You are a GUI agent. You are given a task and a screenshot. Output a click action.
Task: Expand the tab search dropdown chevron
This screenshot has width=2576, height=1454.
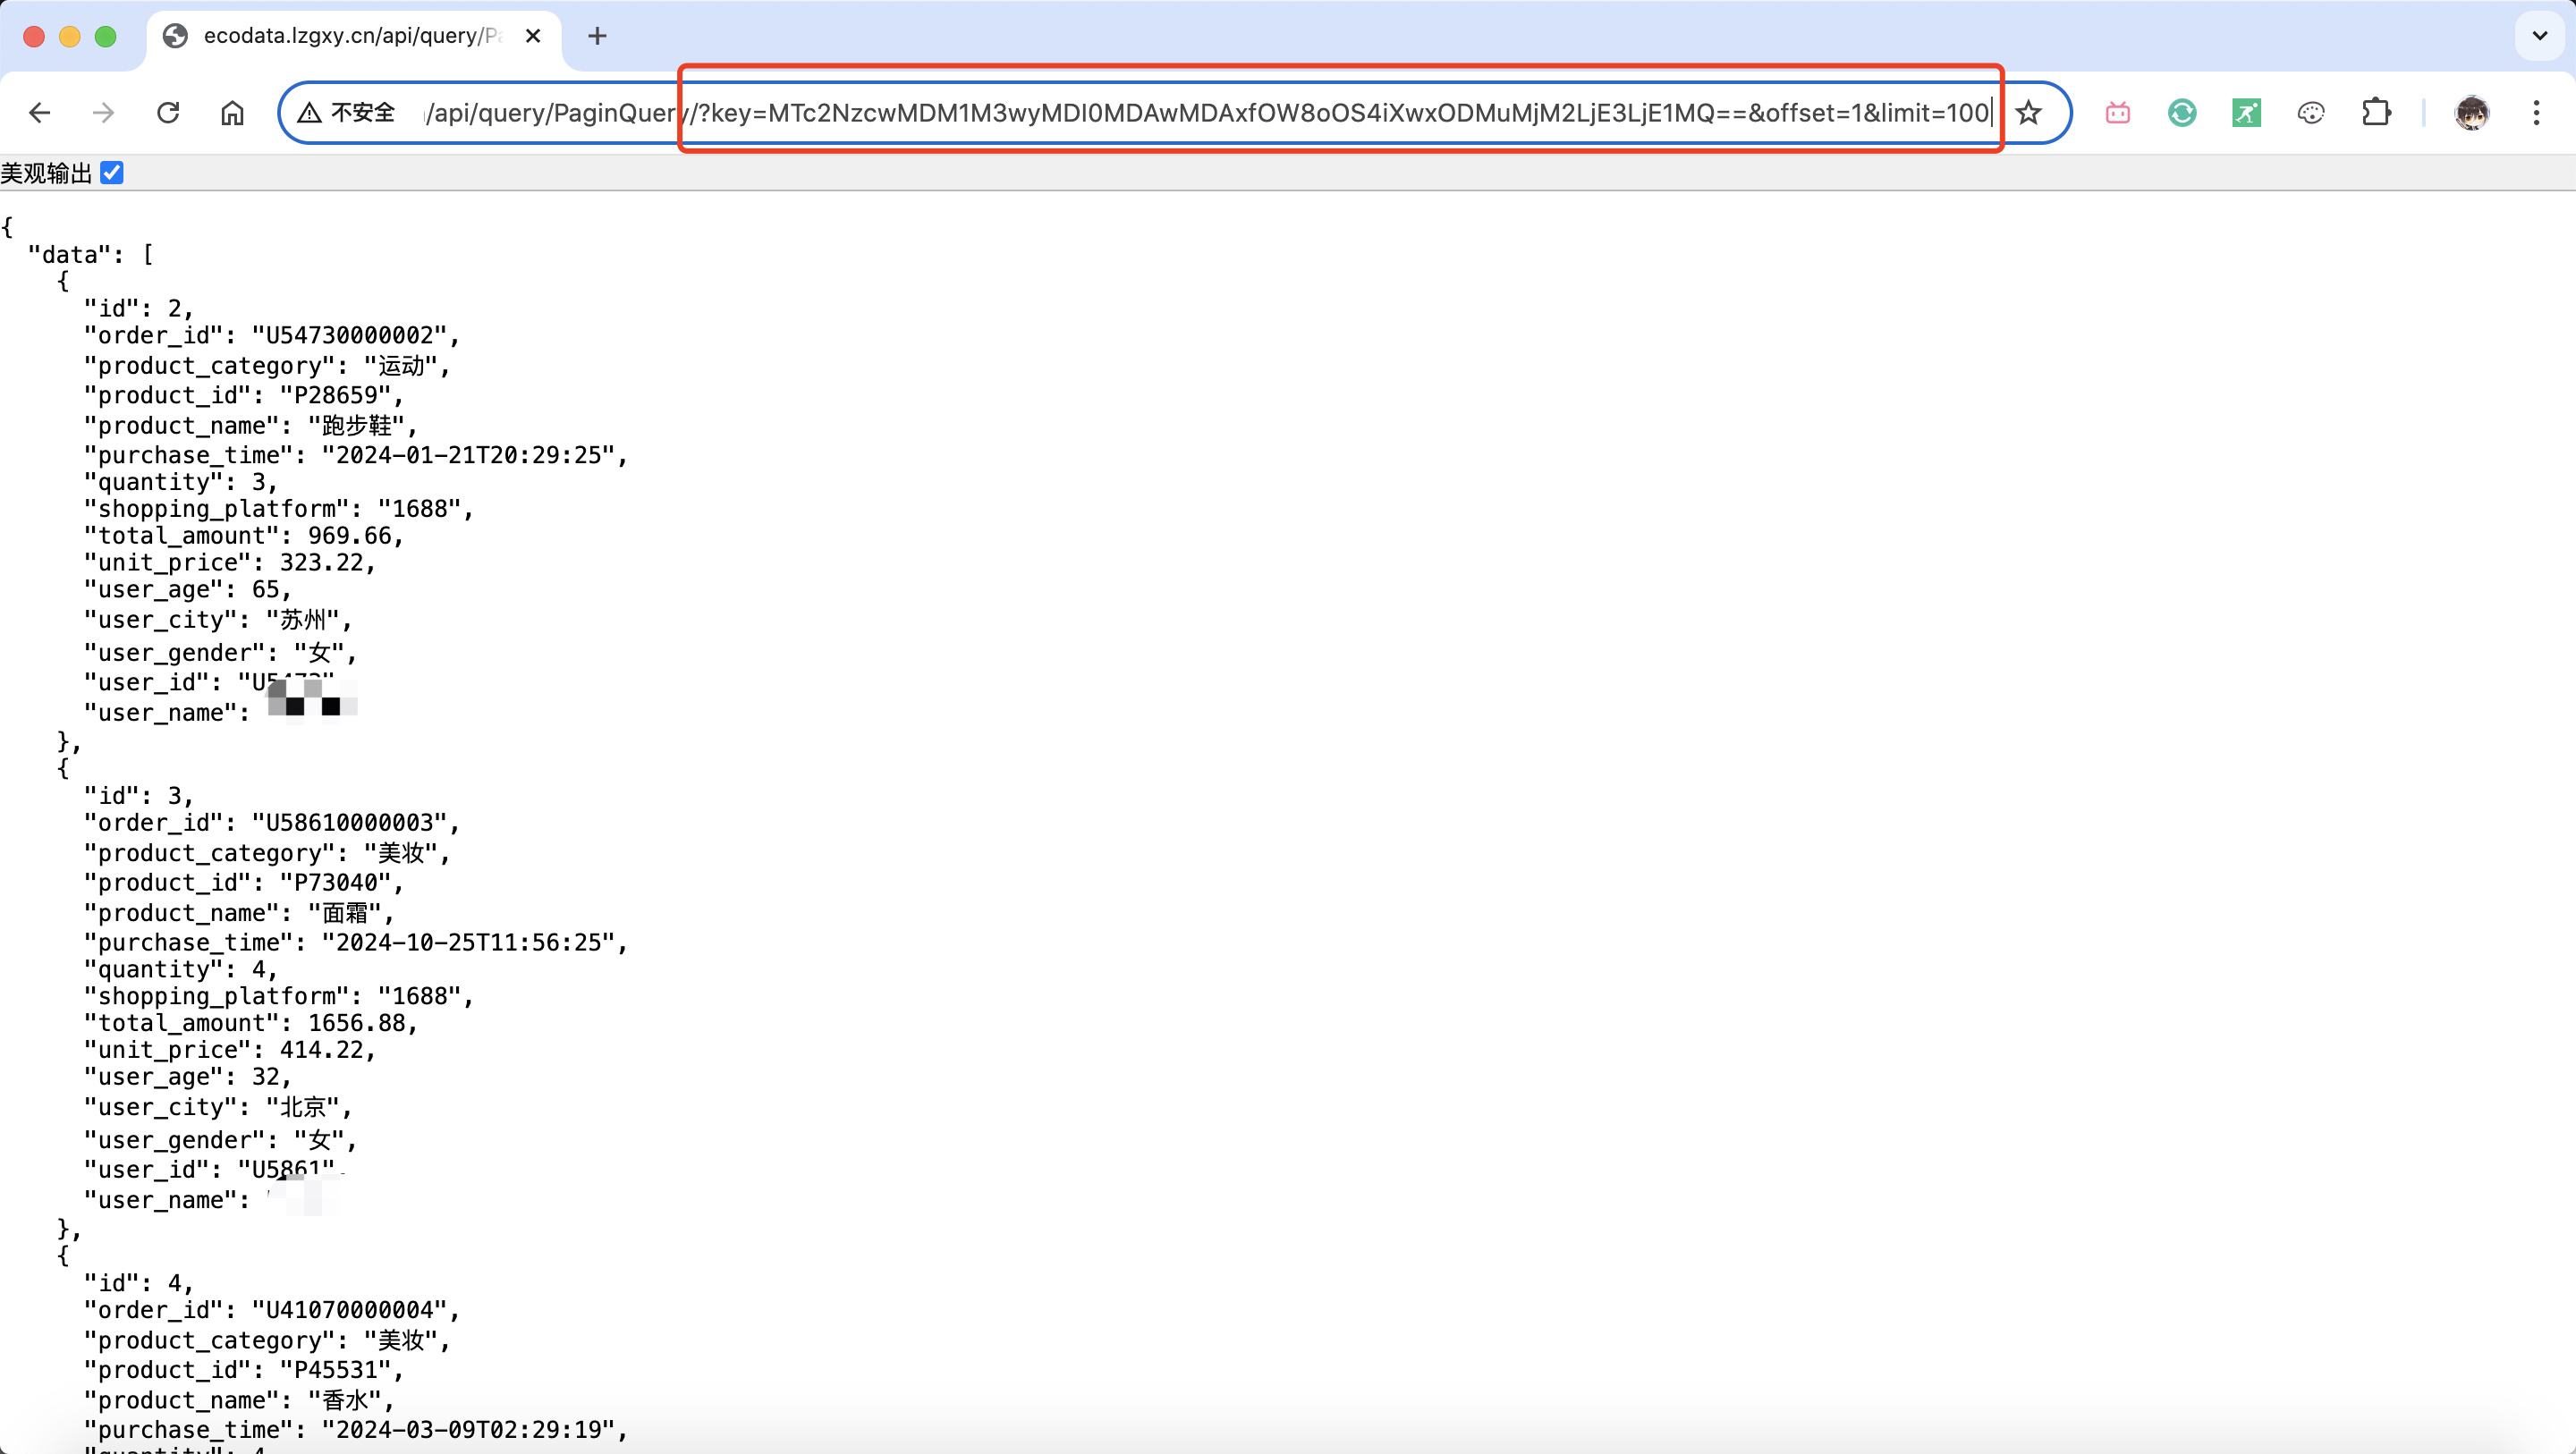point(2539,36)
